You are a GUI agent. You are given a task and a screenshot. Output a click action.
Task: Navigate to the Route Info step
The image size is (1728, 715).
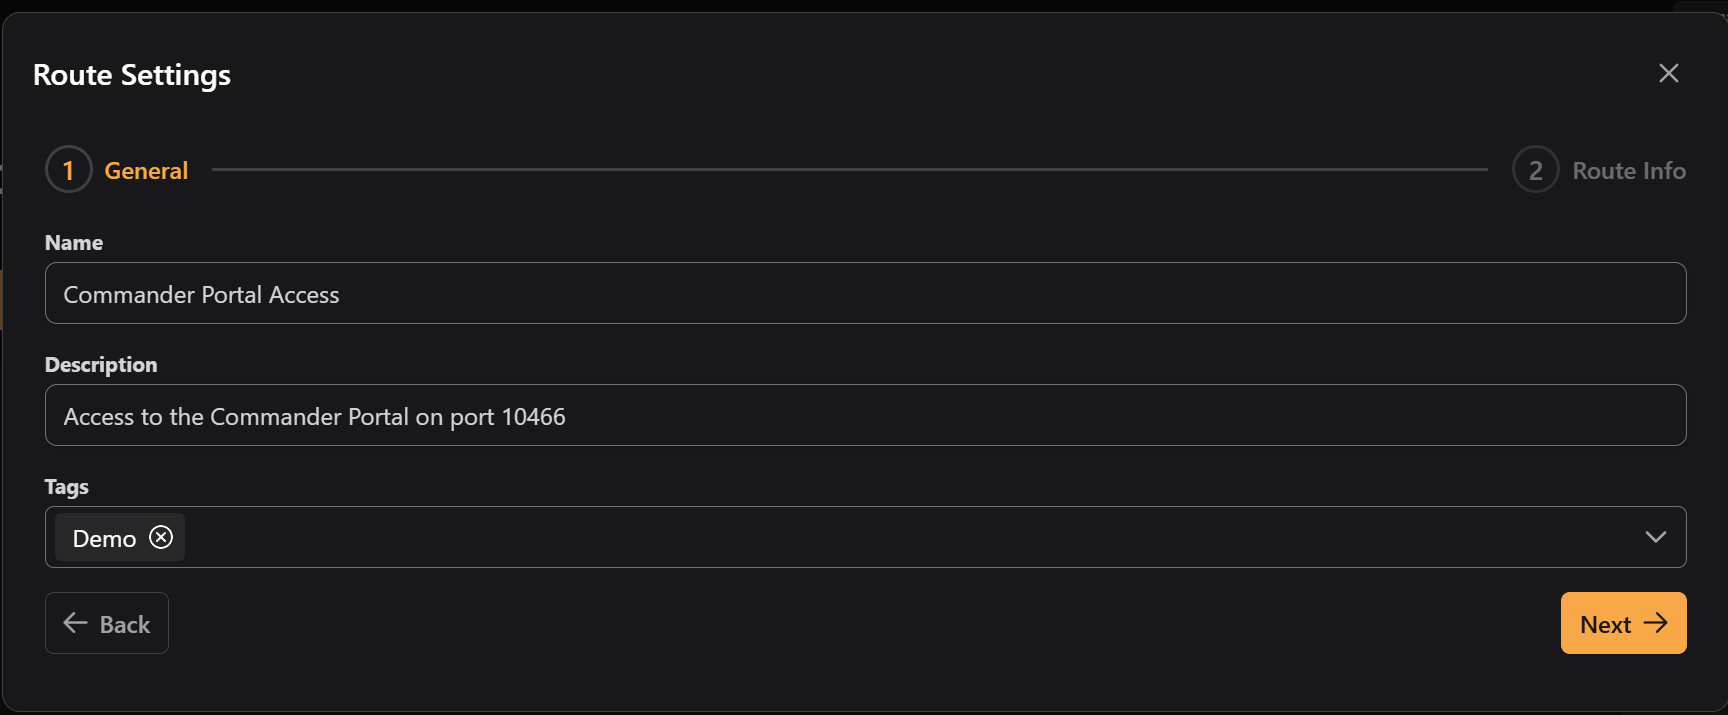coord(1628,169)
